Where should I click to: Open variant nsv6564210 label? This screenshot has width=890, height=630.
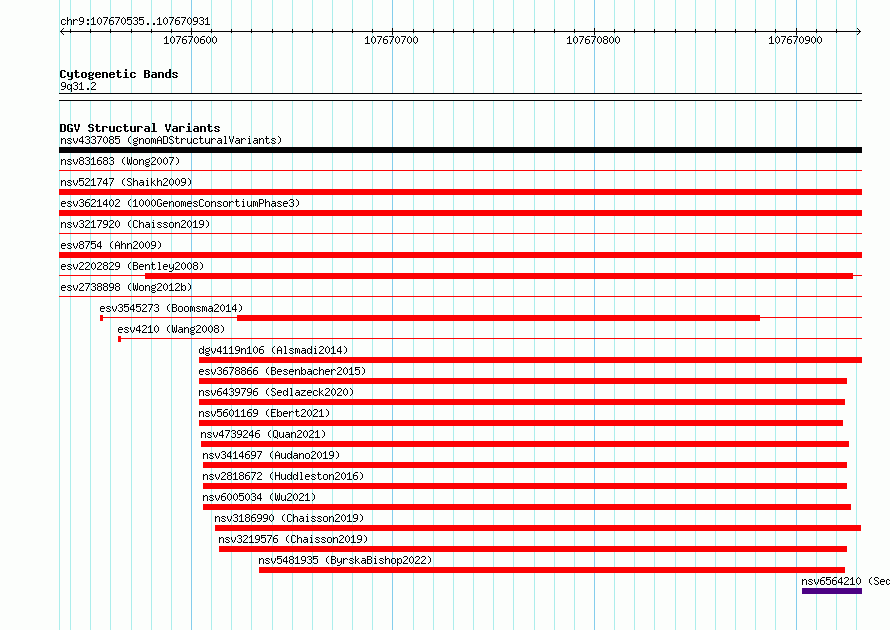click(x=845, y=581)
